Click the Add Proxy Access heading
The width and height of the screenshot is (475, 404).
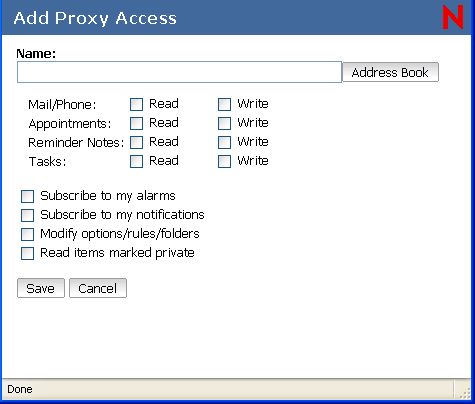point(95,18)
